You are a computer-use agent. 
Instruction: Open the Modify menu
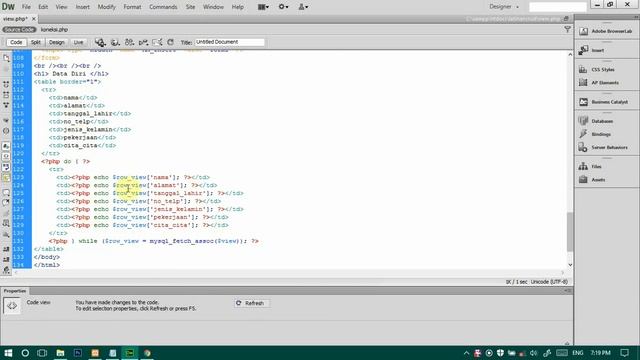(106, 7)
